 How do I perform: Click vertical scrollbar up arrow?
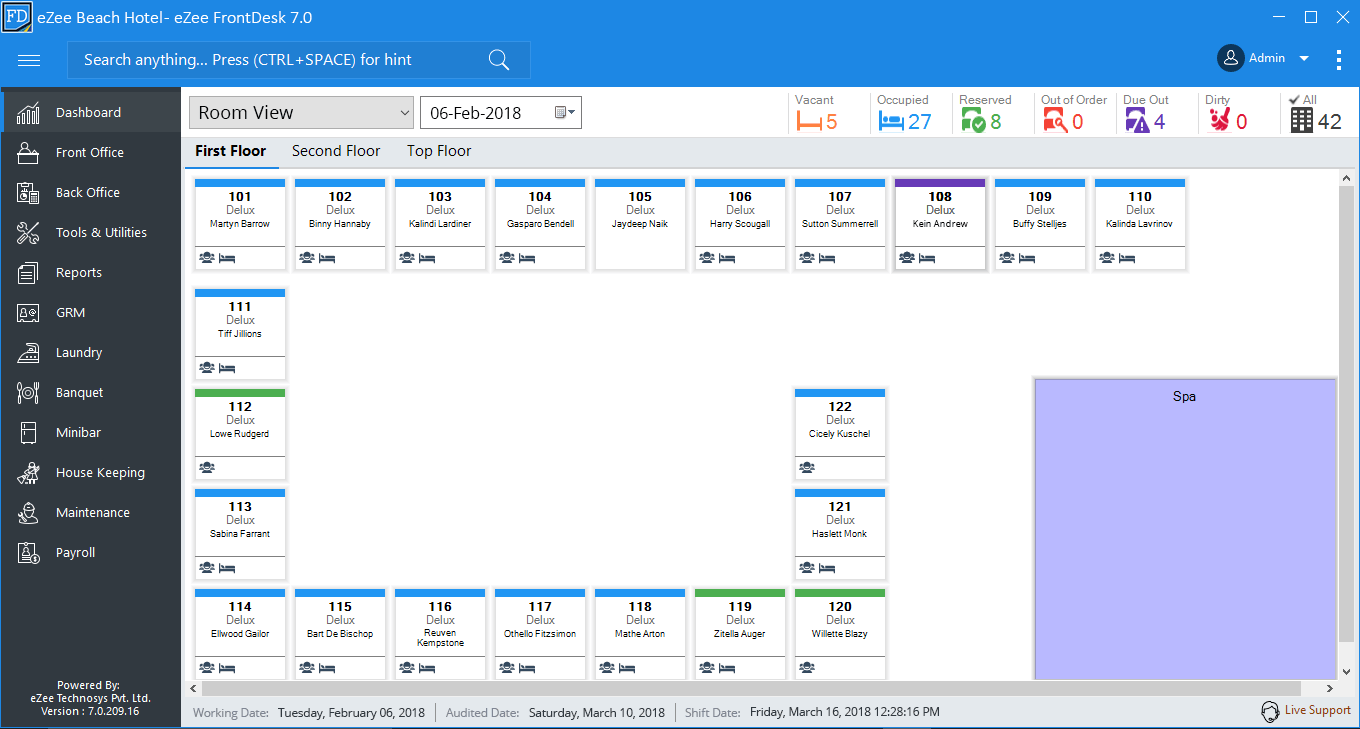1346,178
